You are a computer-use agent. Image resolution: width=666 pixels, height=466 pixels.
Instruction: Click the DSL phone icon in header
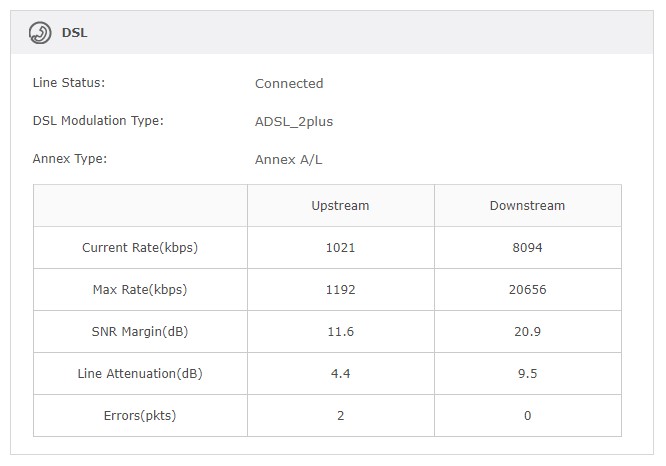41,32
